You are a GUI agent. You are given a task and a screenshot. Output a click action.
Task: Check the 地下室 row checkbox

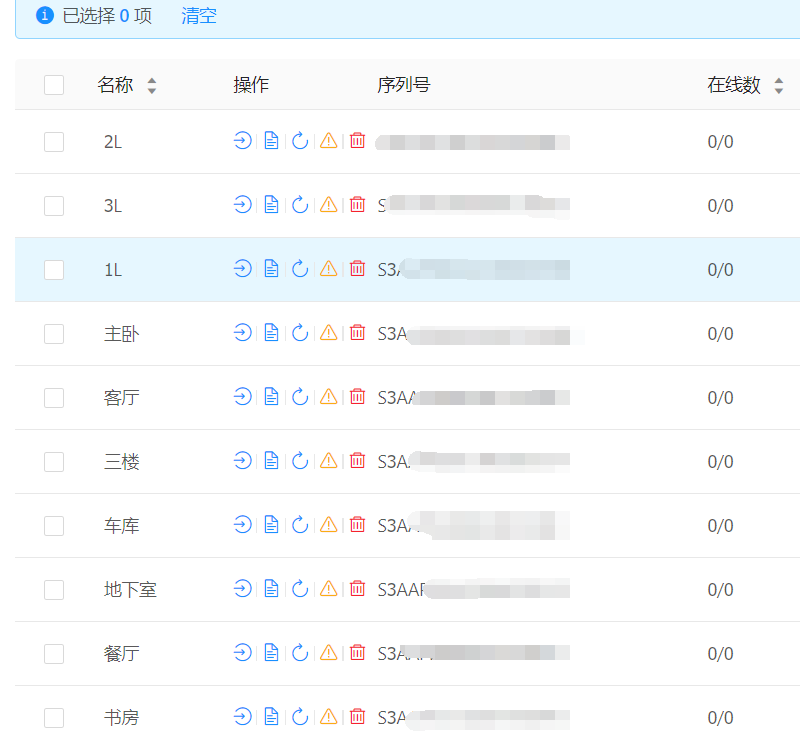coord(54,590)
